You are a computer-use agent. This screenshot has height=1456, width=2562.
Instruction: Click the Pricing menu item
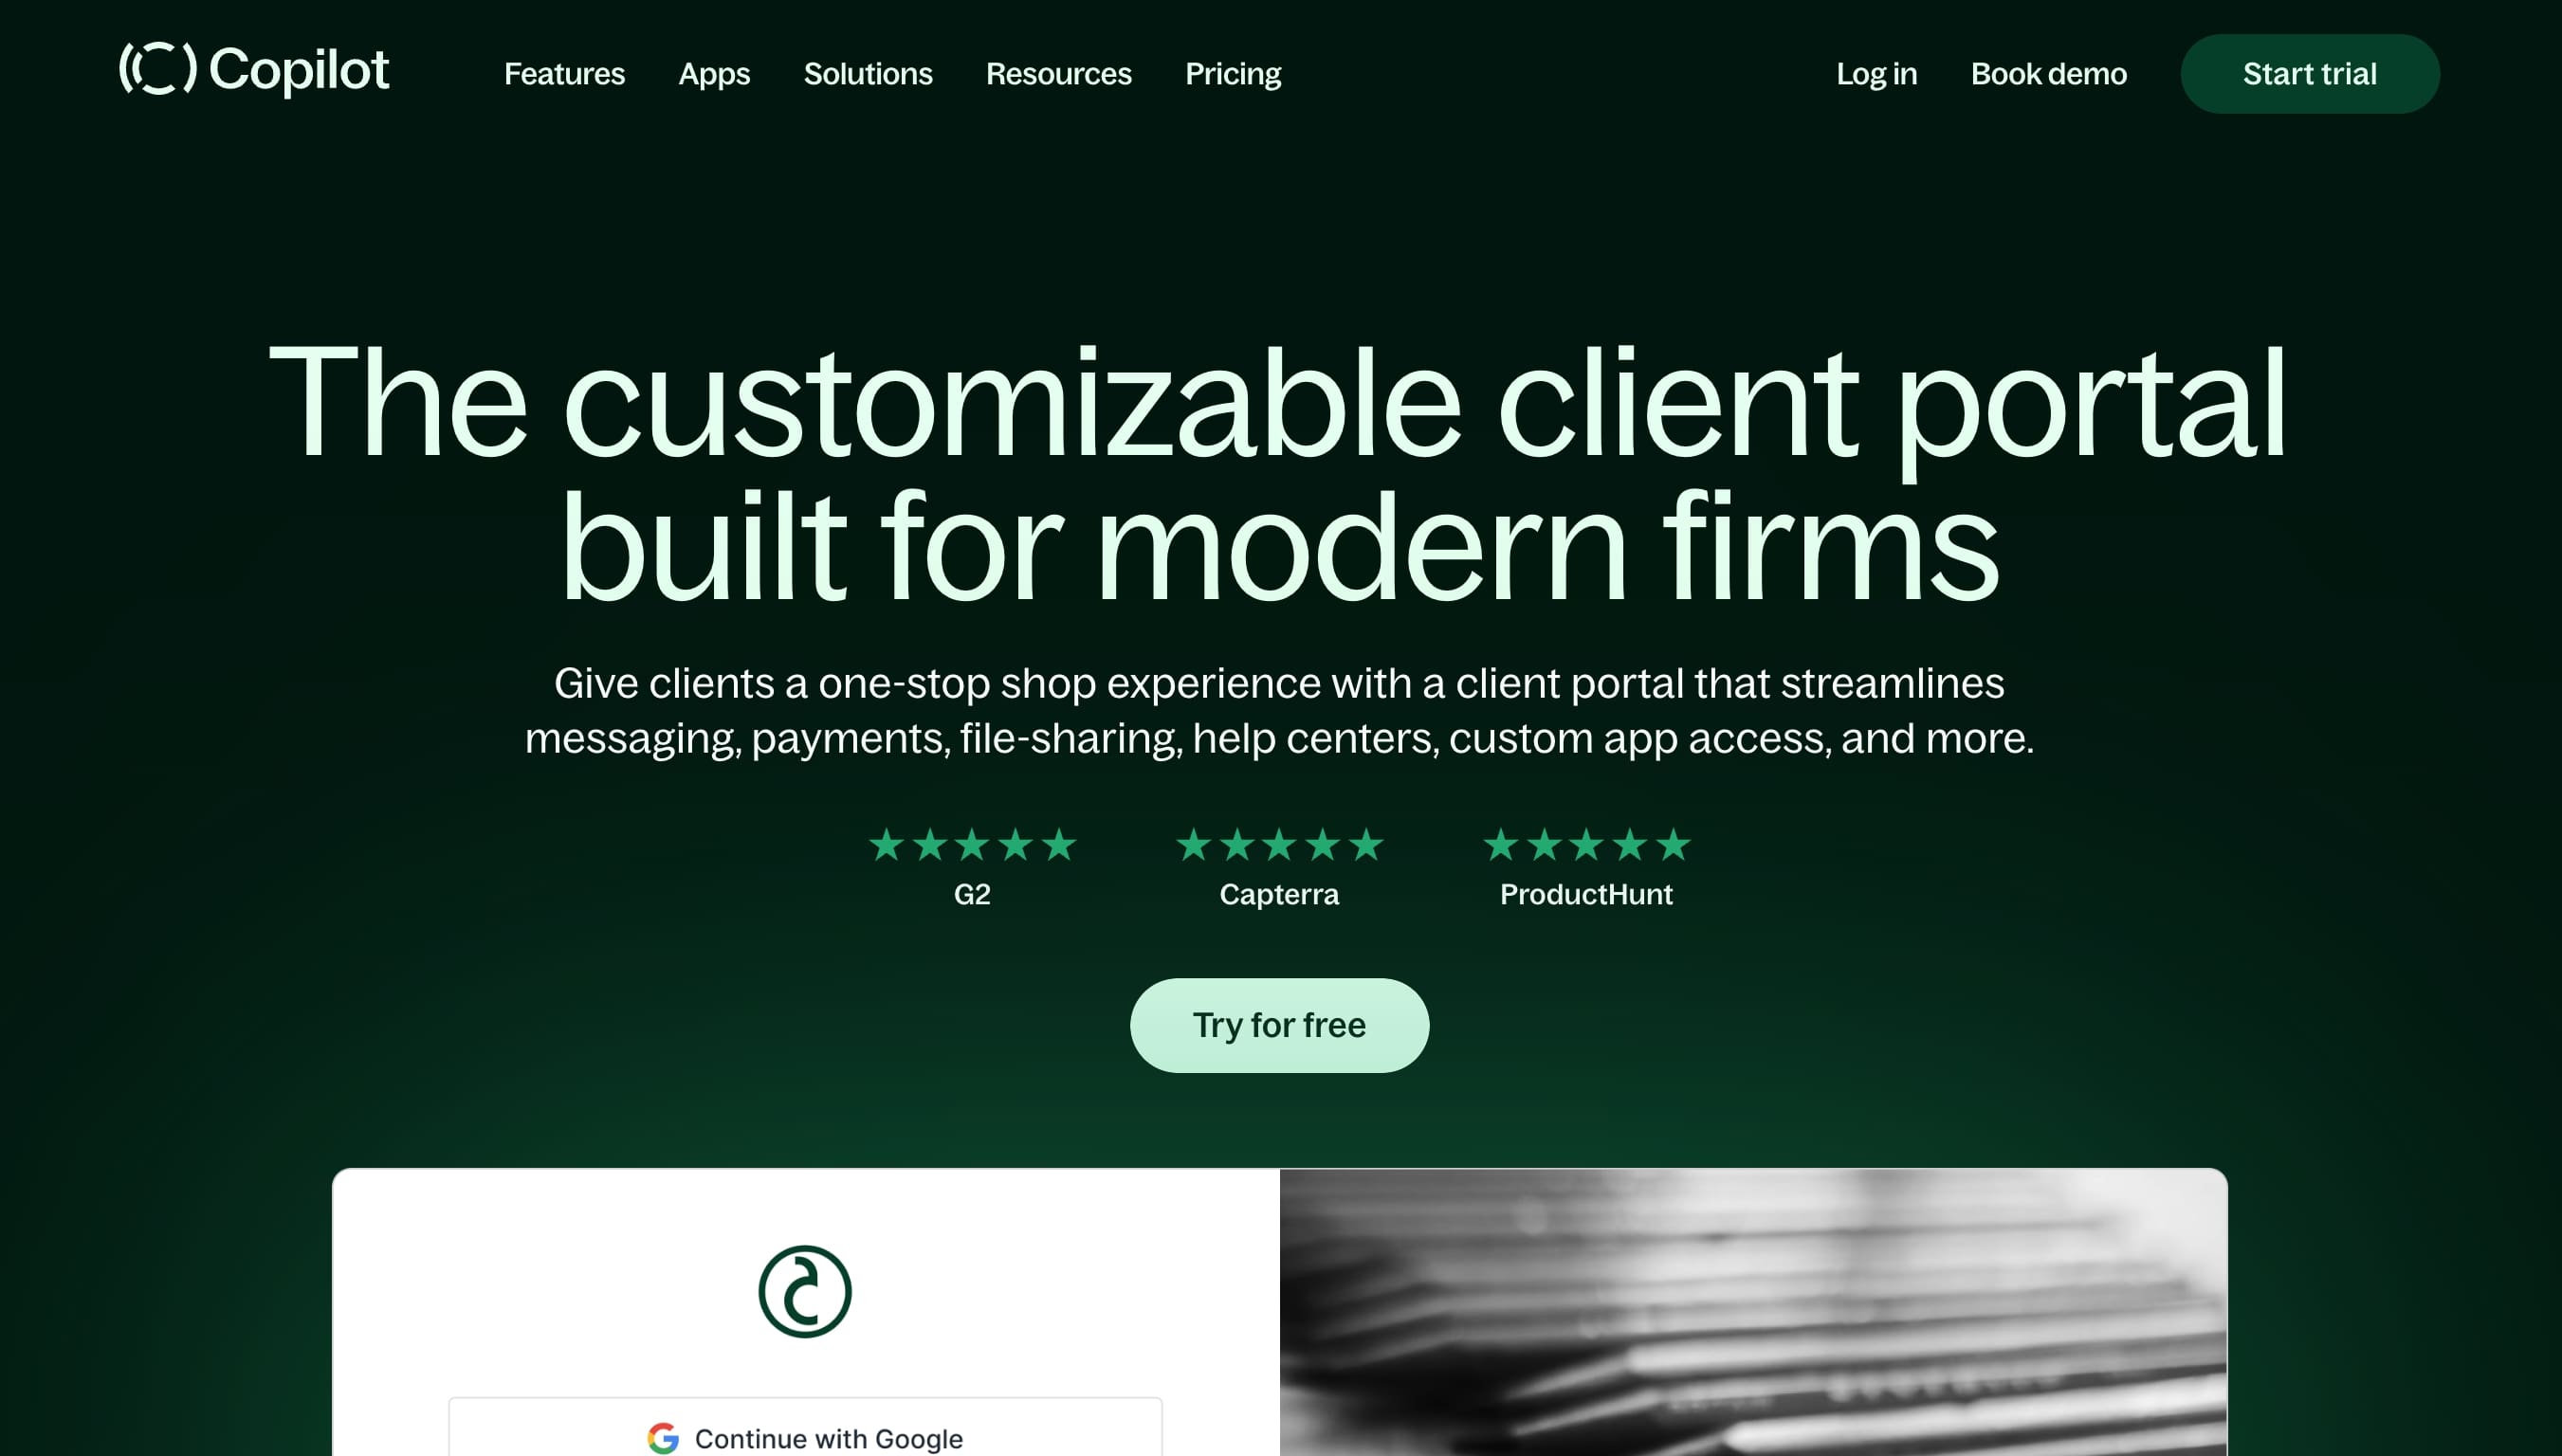[1234, 74]
